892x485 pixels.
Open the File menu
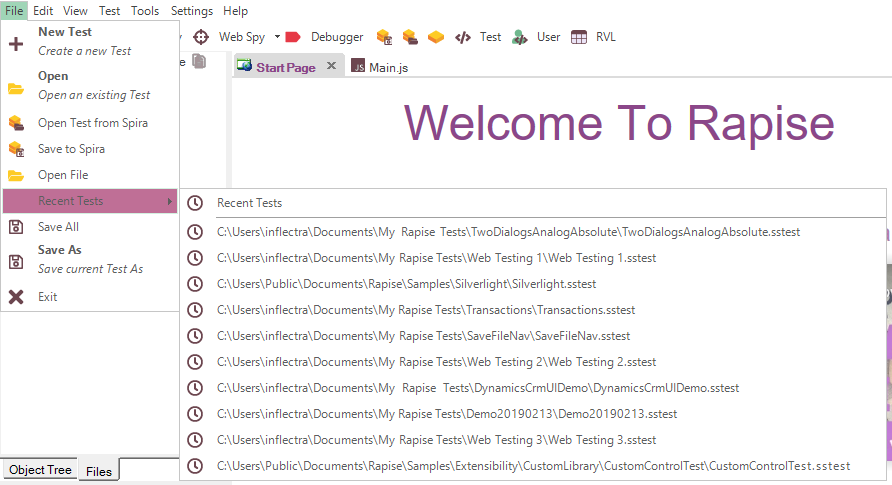[x=14, y=11]
